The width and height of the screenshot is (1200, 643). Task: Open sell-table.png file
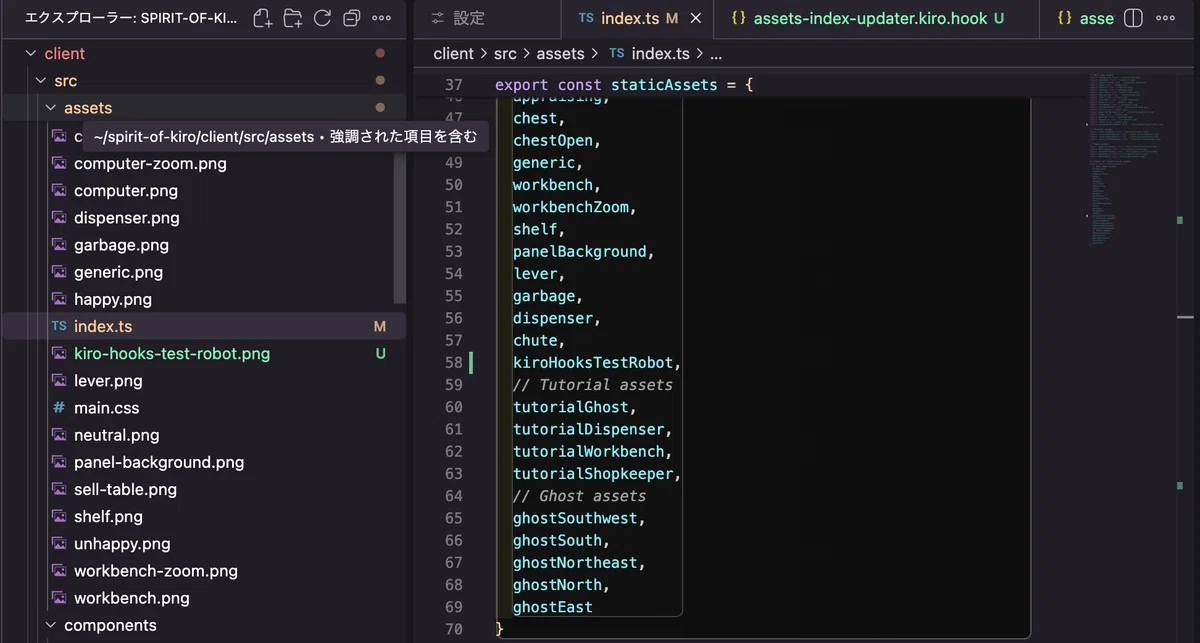(x=125, y=489)
